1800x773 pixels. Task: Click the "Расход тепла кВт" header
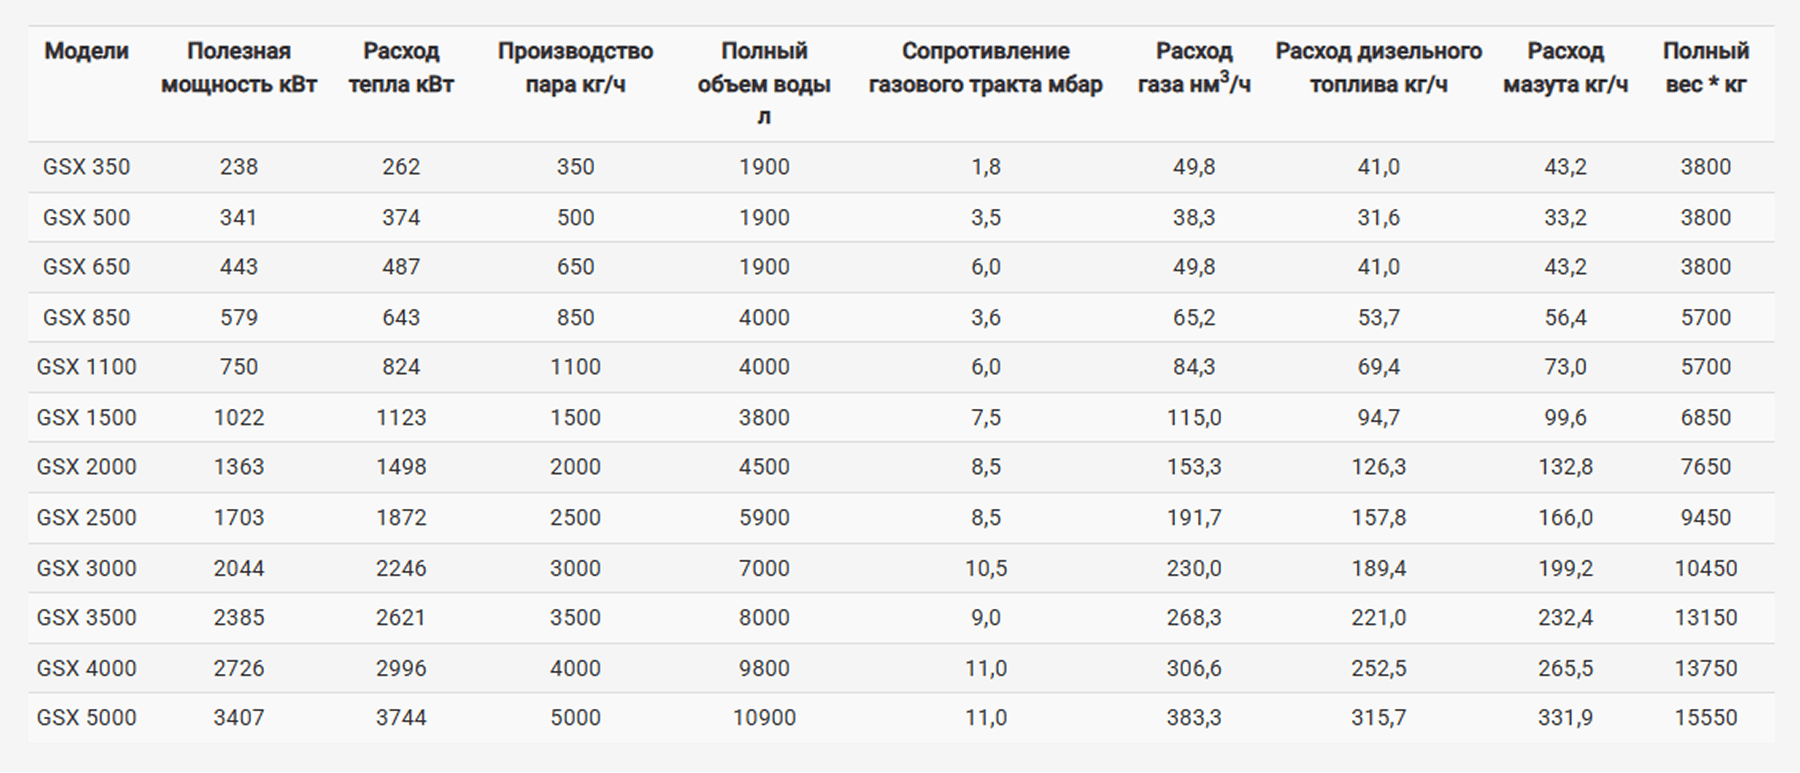point(400,67)
